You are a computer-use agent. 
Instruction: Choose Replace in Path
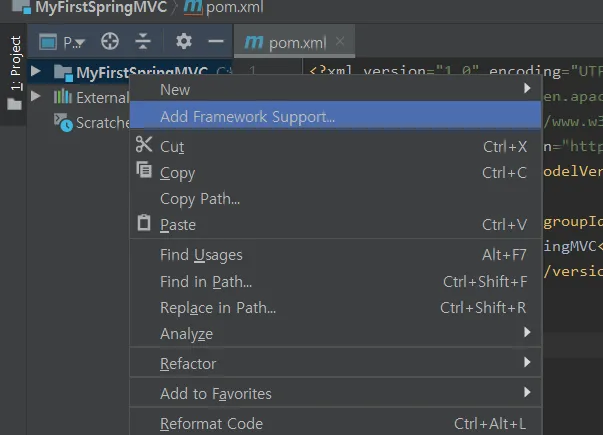point(218,308)
